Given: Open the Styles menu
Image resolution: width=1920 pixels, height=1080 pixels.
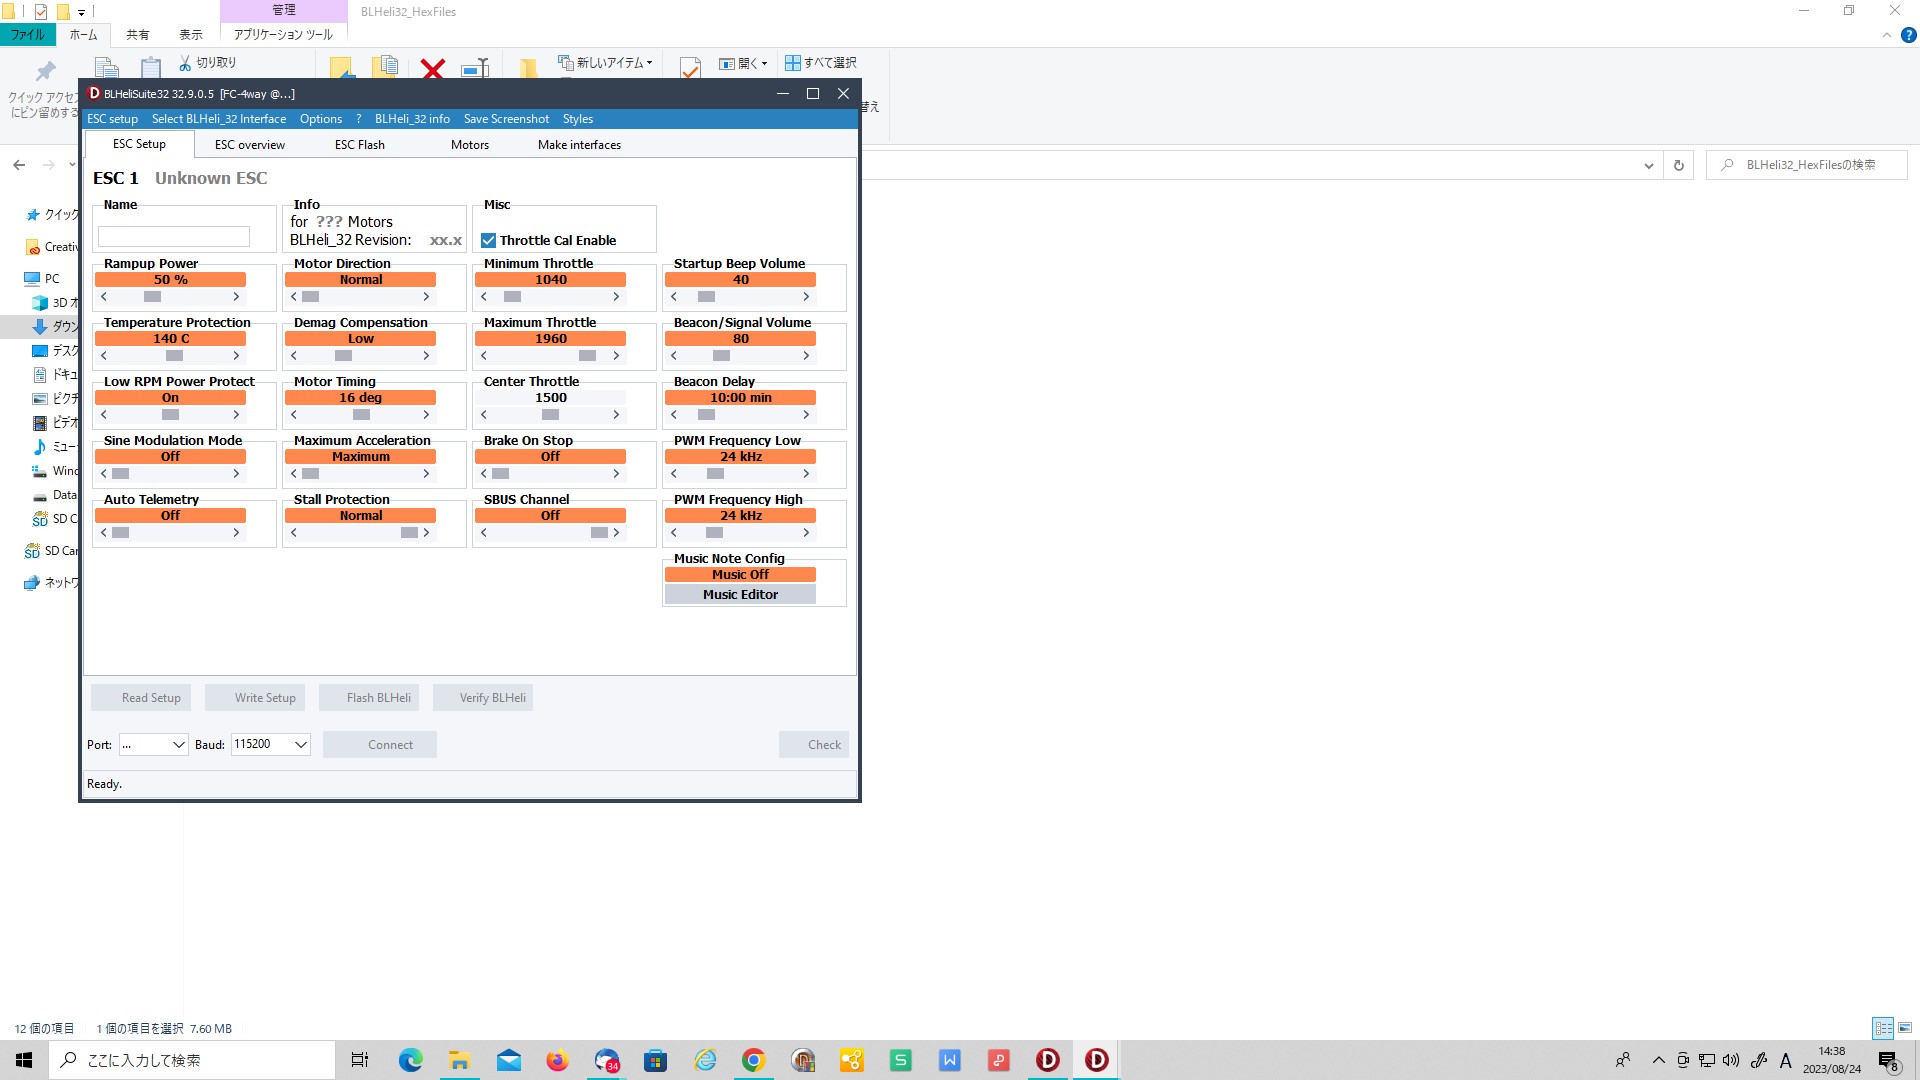Looking at the screenshot, I should pyautogui.click(x=578, y=119).
